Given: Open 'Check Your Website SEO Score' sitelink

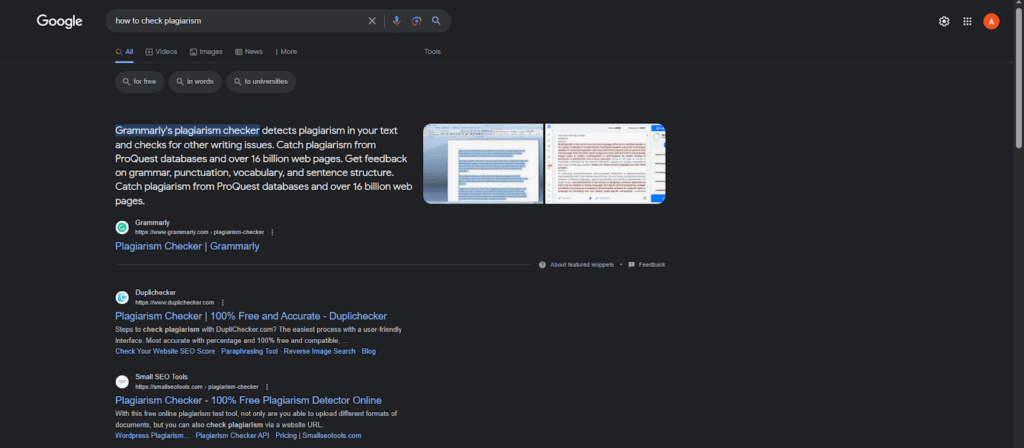Looking at the screenshot, I should pyautogui.click(x=165, y=351).
